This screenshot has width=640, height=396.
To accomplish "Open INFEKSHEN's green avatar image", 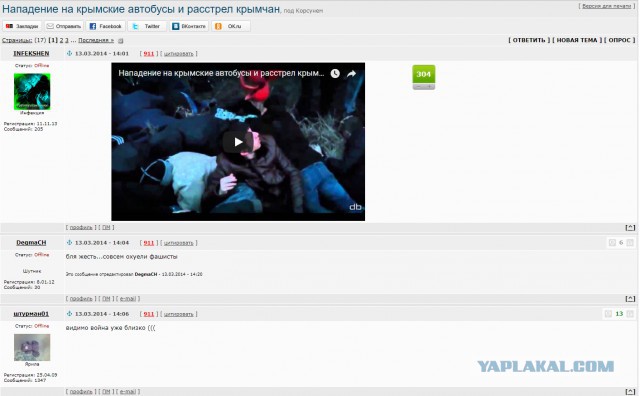I will [x=32, y=91].
